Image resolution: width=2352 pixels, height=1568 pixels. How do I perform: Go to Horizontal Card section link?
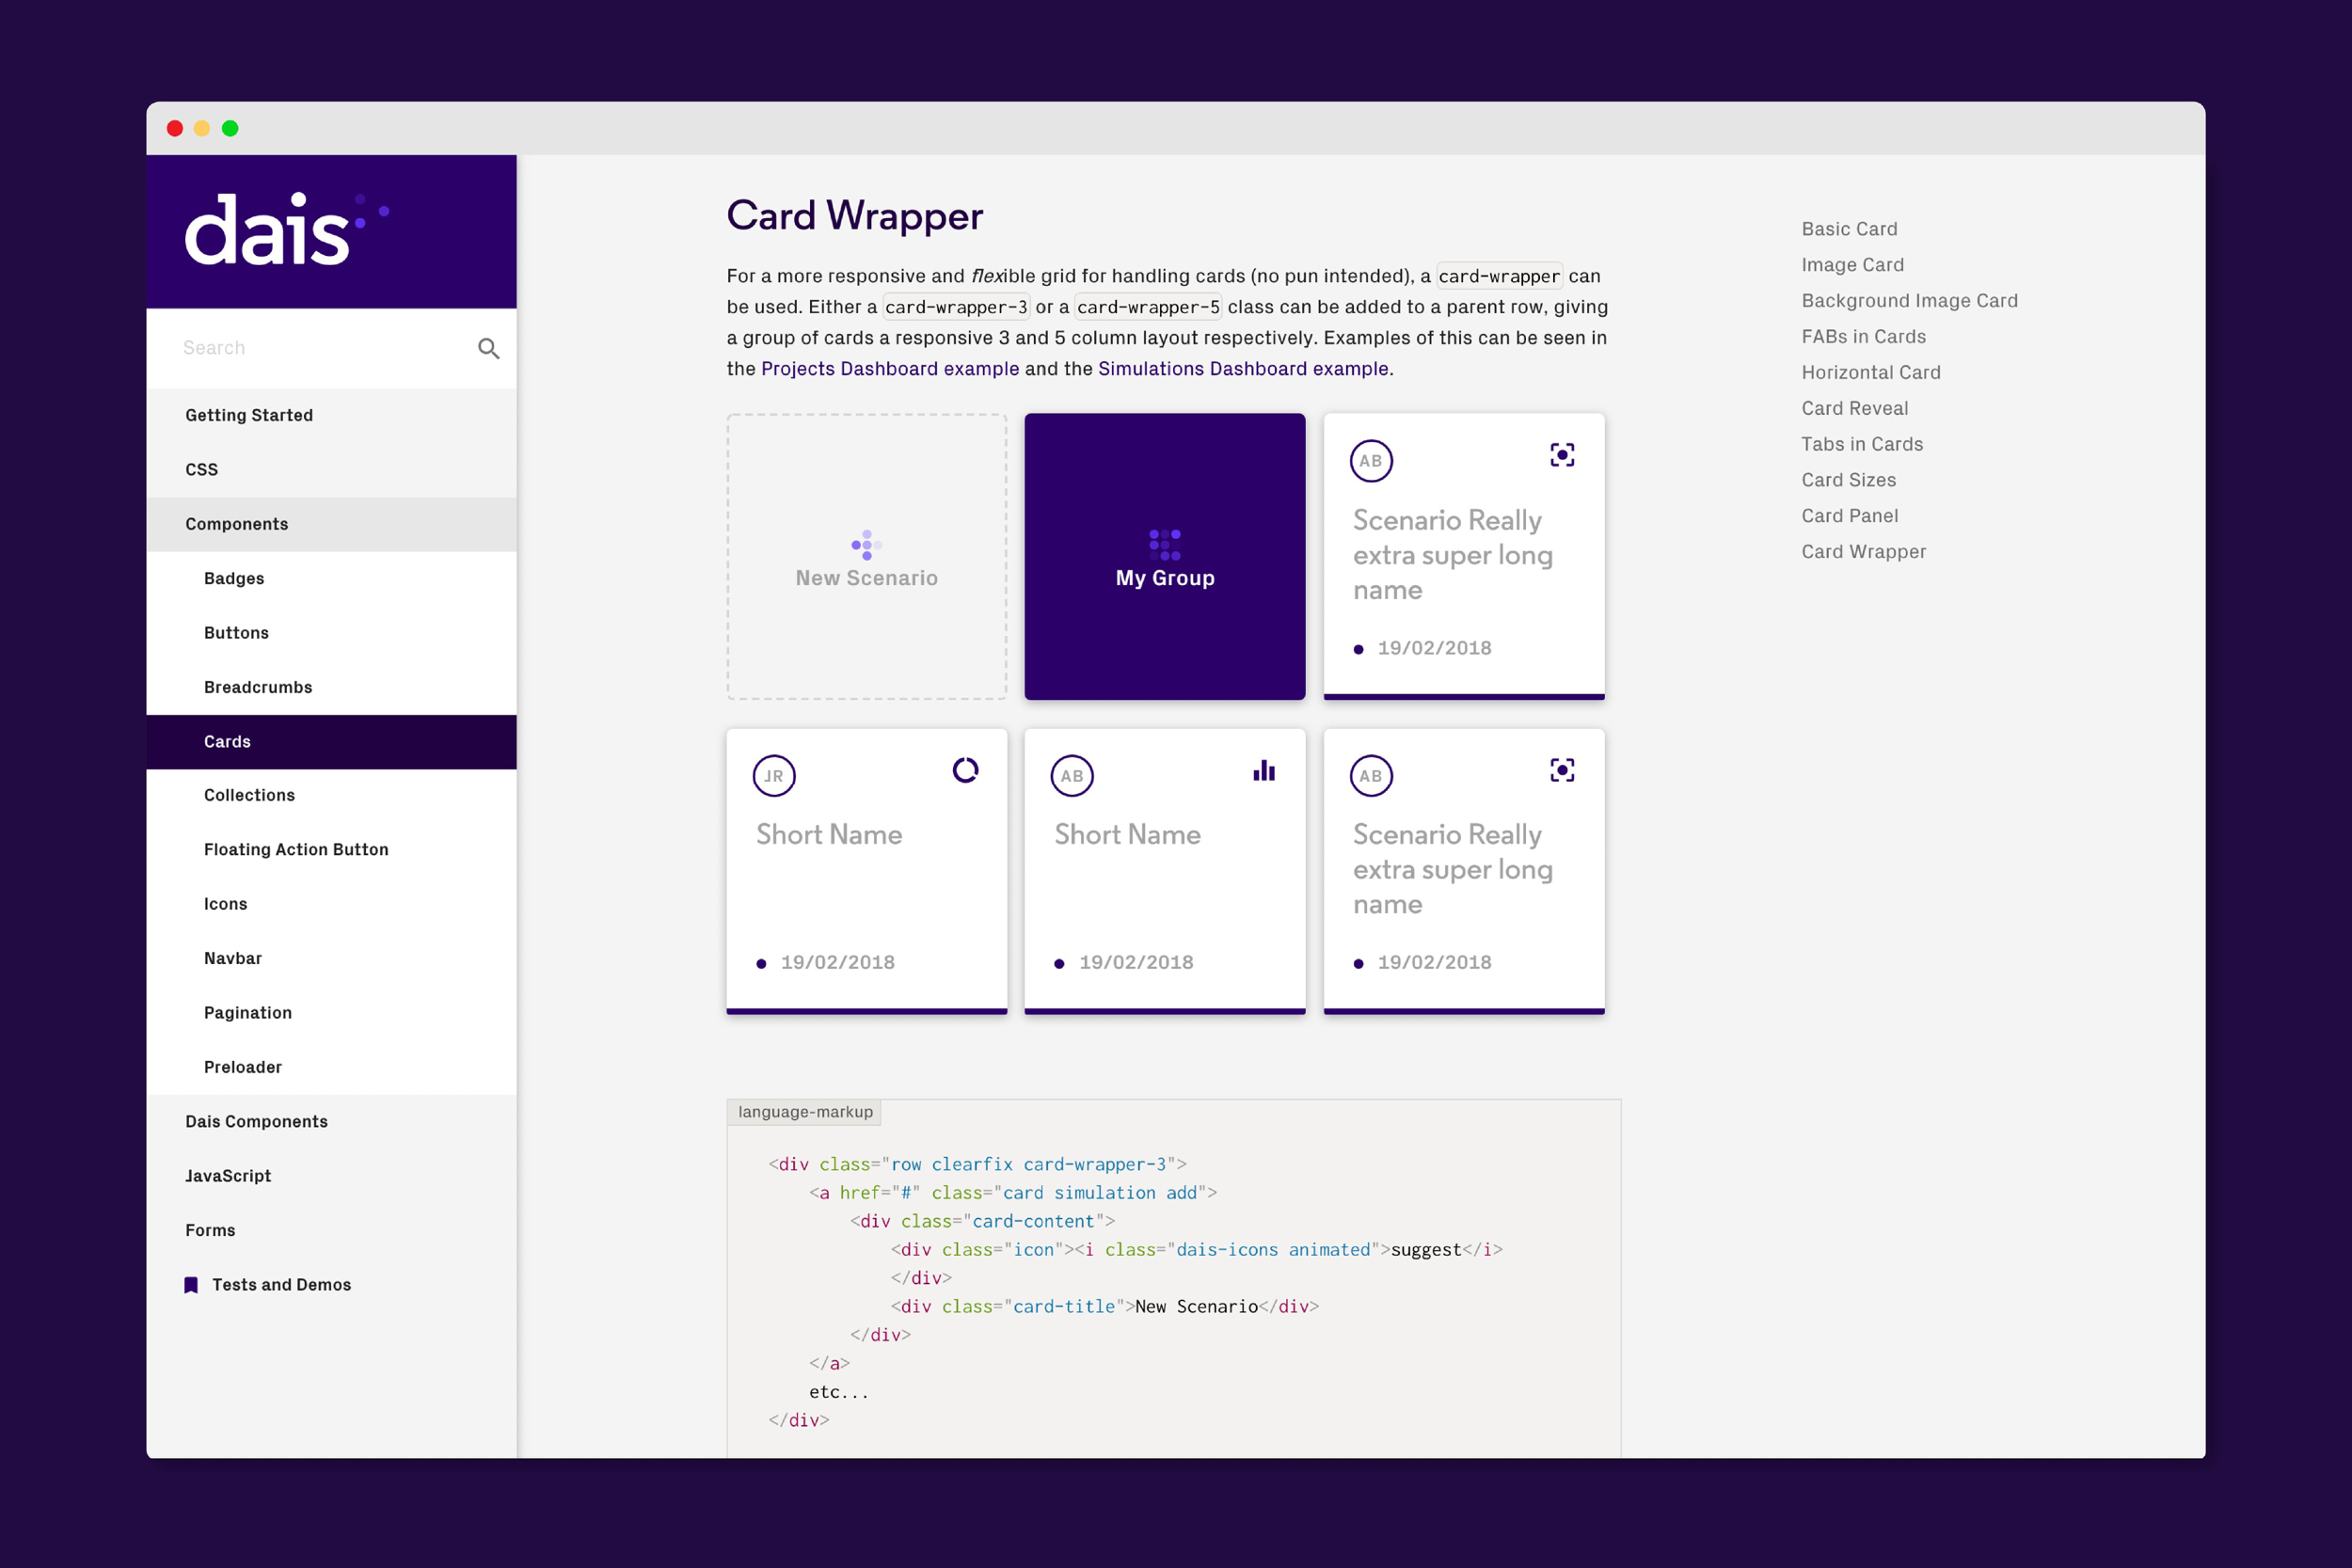(1870, 372)
